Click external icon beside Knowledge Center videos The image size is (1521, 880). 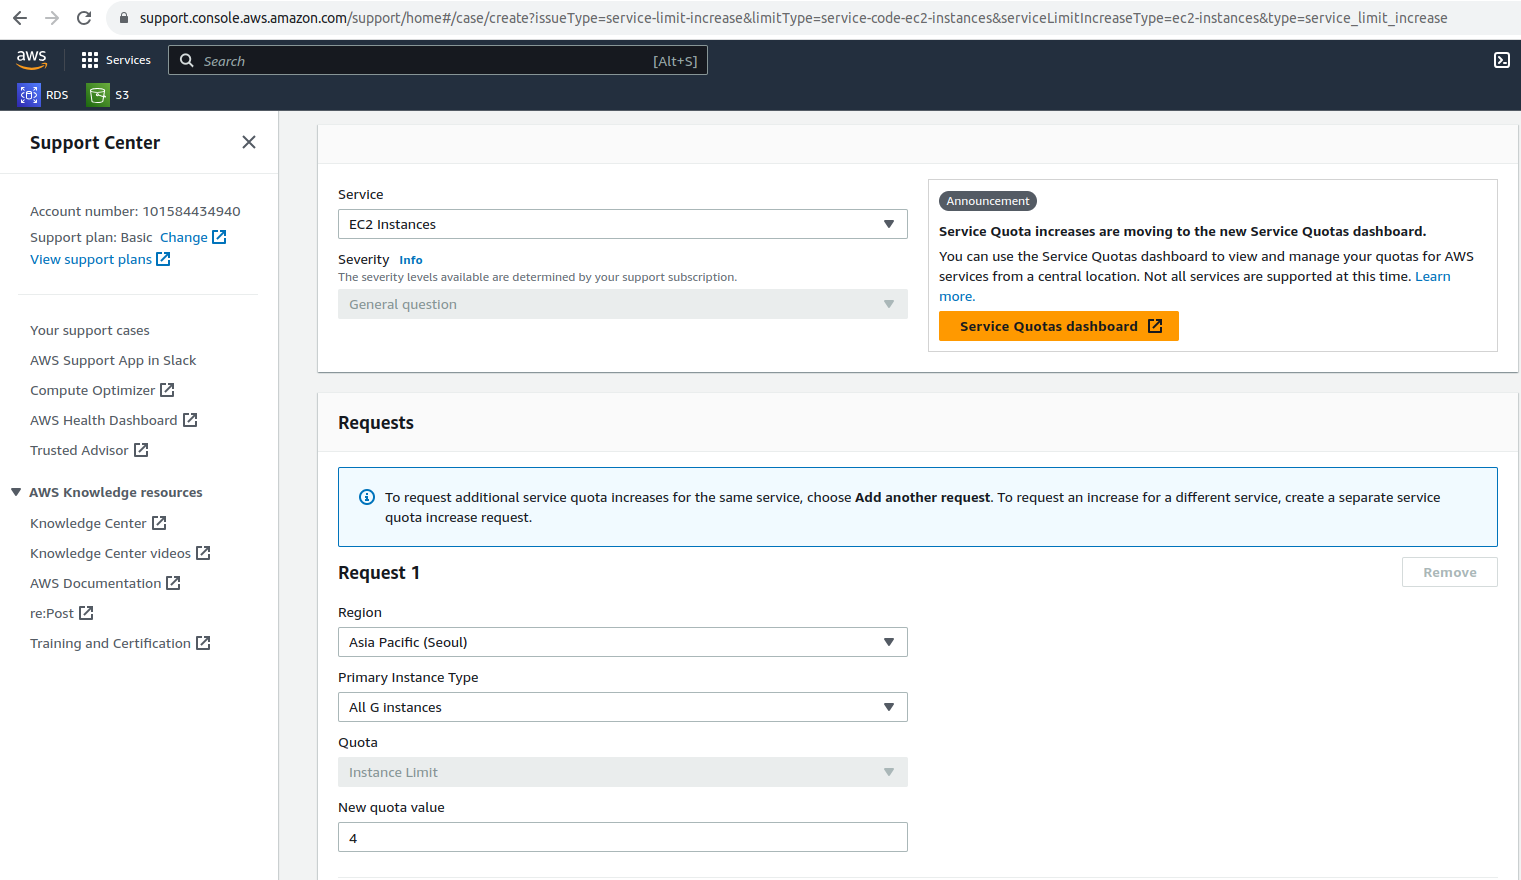(203, 553)
